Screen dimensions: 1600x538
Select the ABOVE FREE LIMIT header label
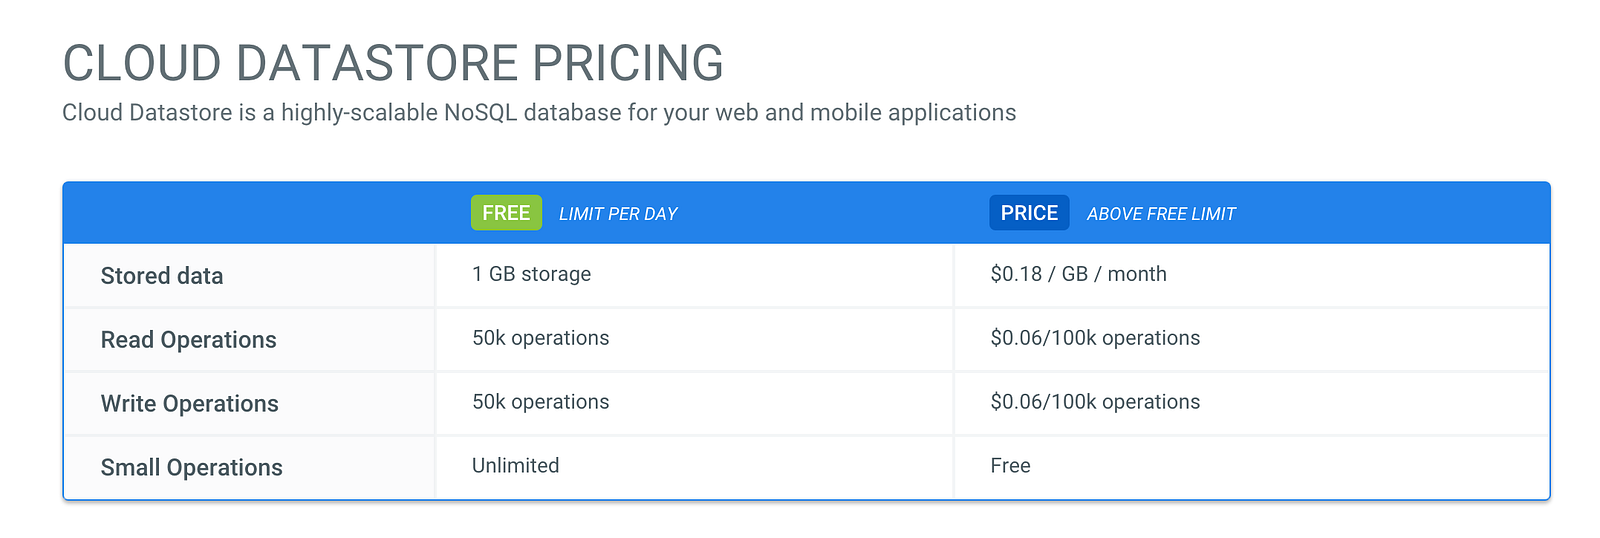[1161, 214]
